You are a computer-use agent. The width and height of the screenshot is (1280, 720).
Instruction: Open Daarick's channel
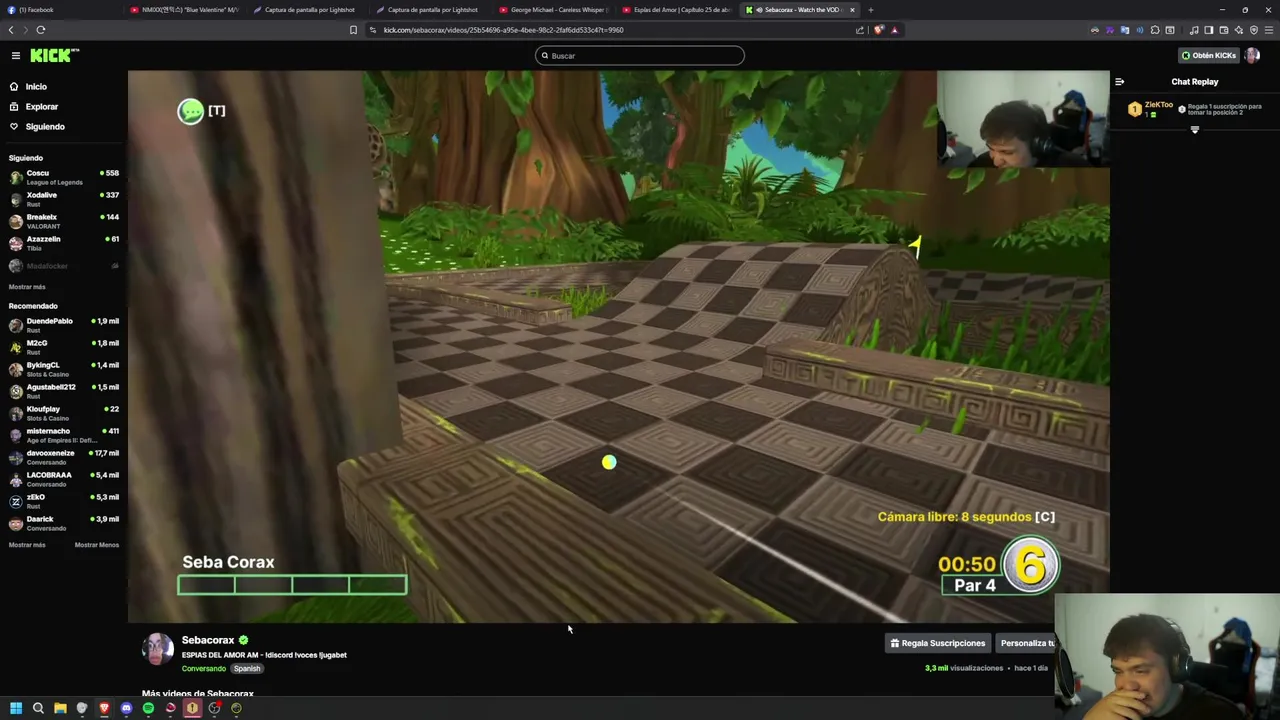coord(62,523)
